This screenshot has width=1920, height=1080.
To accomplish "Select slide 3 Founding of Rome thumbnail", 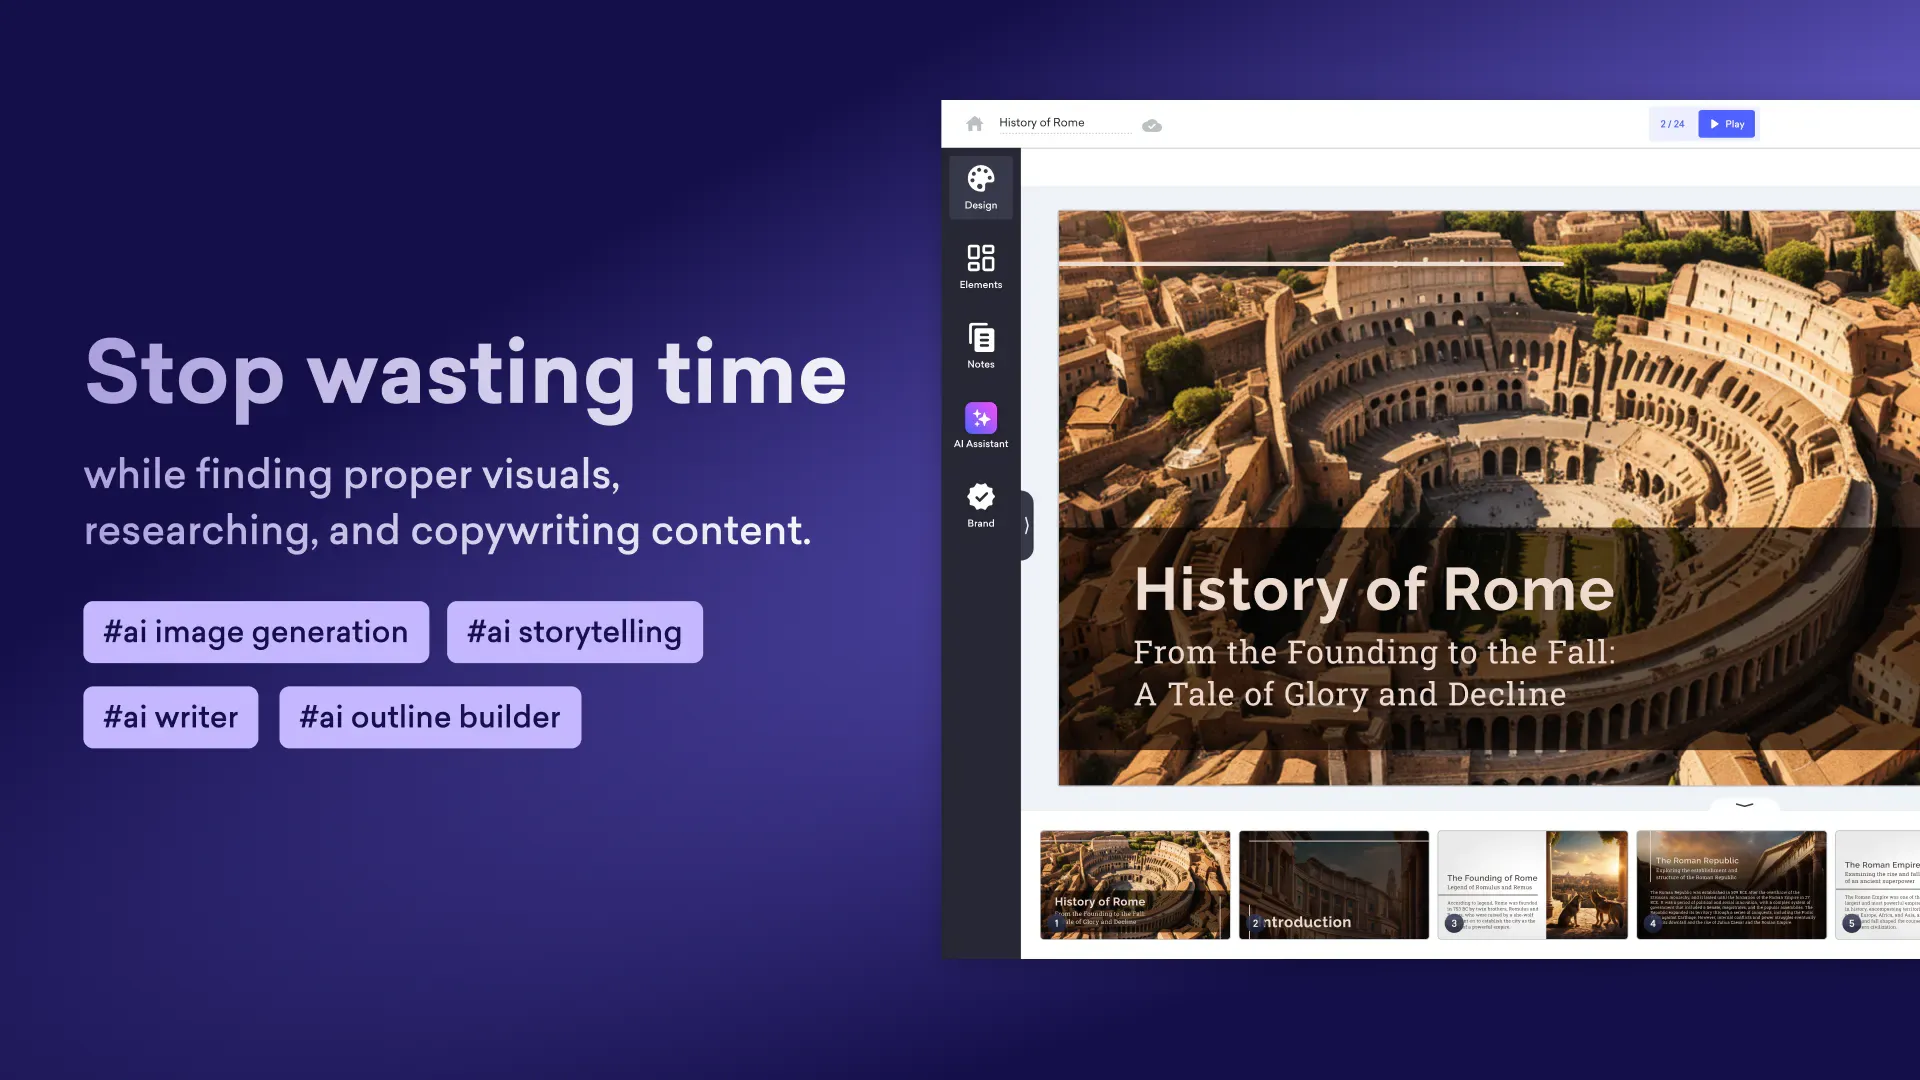I will pyautogui.click(x=1532, y=884).
